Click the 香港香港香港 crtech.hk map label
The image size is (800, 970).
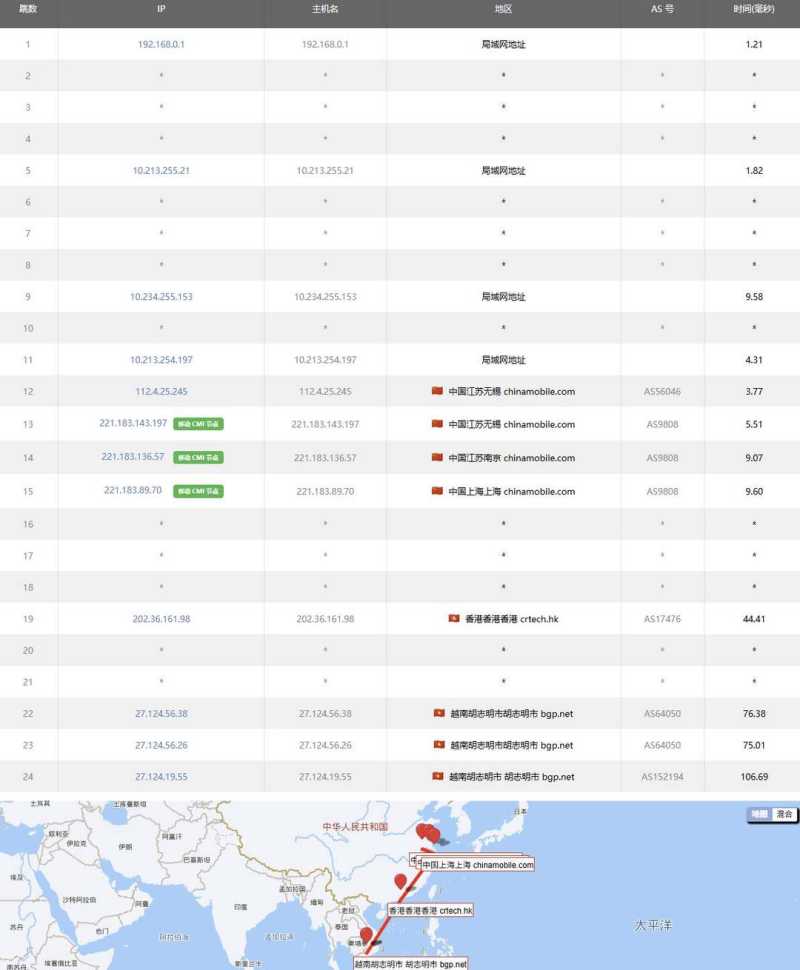(x=430, y=911)
